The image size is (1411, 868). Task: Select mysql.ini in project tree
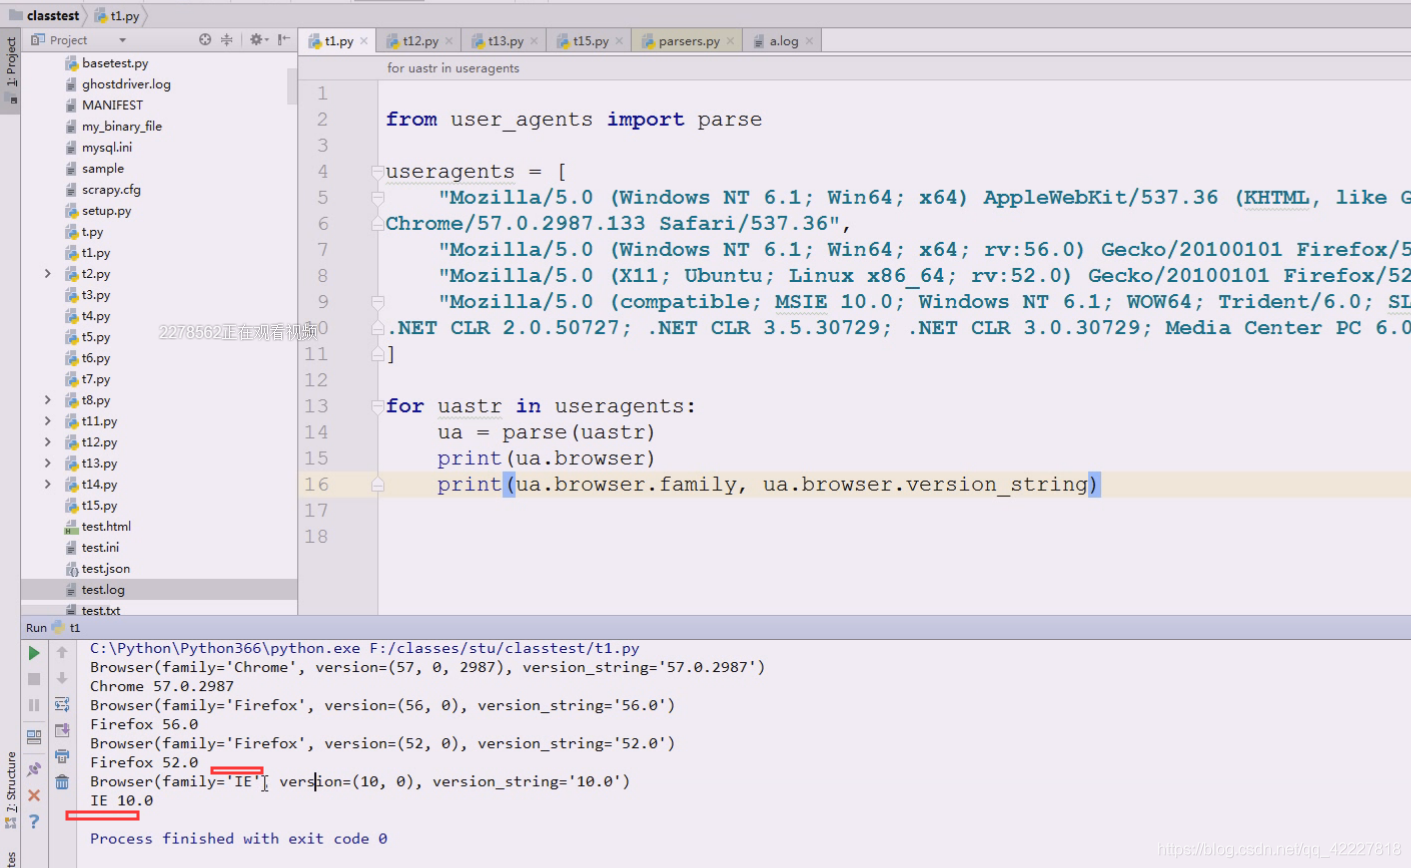(106, 147)
